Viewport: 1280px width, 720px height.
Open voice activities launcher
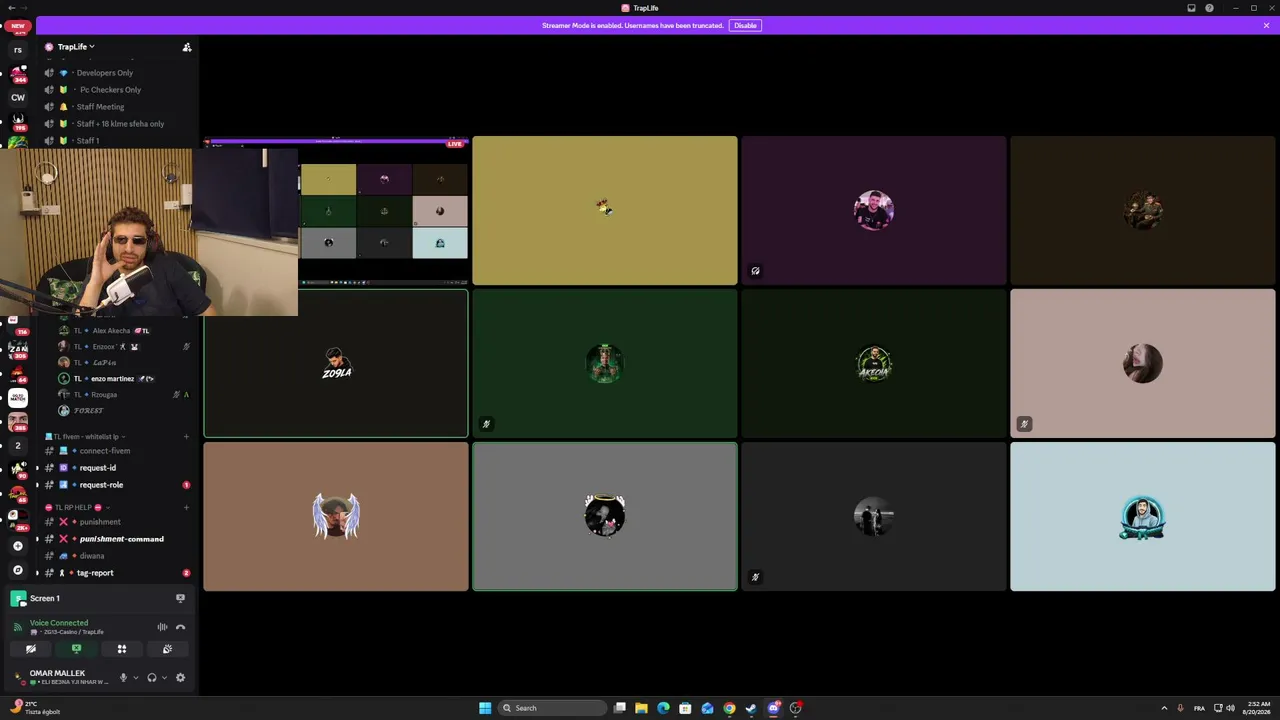point(122,649)
